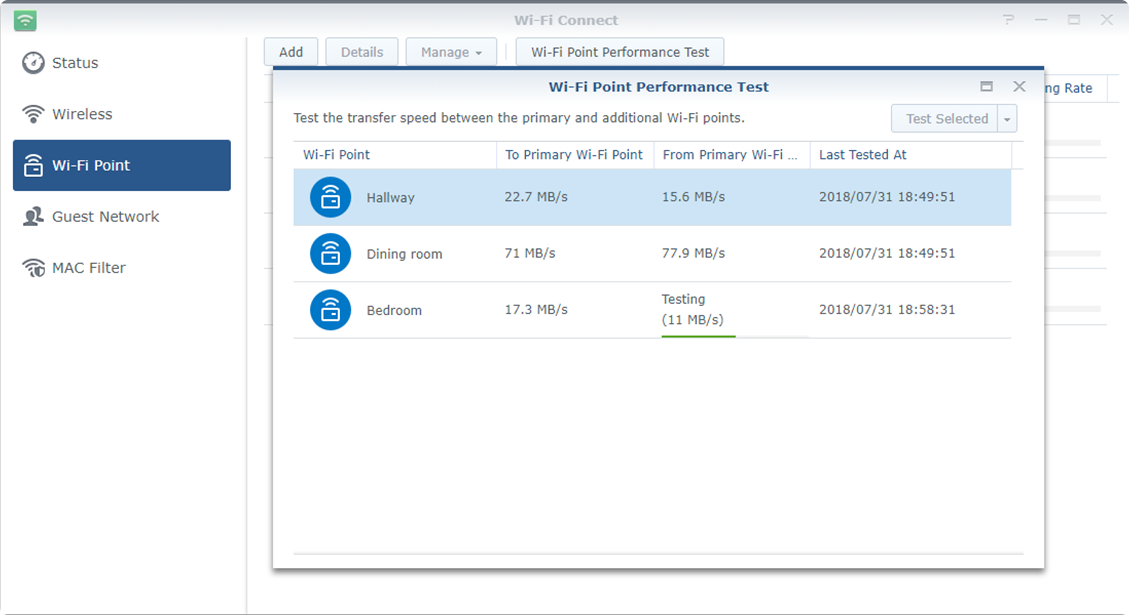The width and height of the screenshot is (1129, 615).
Task: Click the Details button in toolbar
Action: pos(362,52)
